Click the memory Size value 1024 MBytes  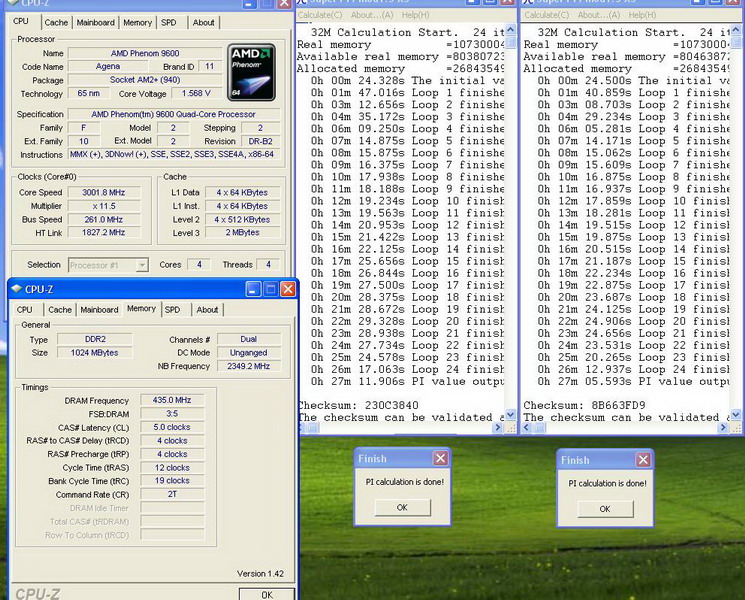click(x=95, y=352)
